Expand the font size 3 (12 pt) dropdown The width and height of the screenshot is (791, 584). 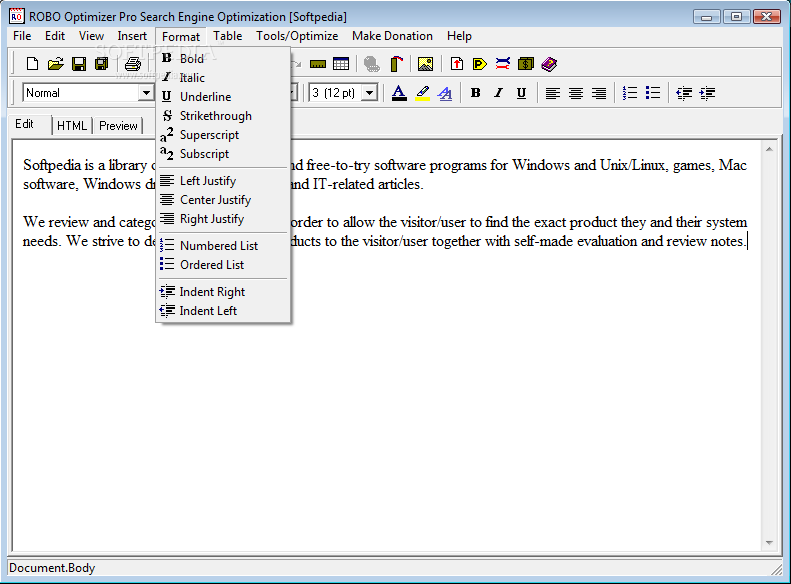pos(370,93)
